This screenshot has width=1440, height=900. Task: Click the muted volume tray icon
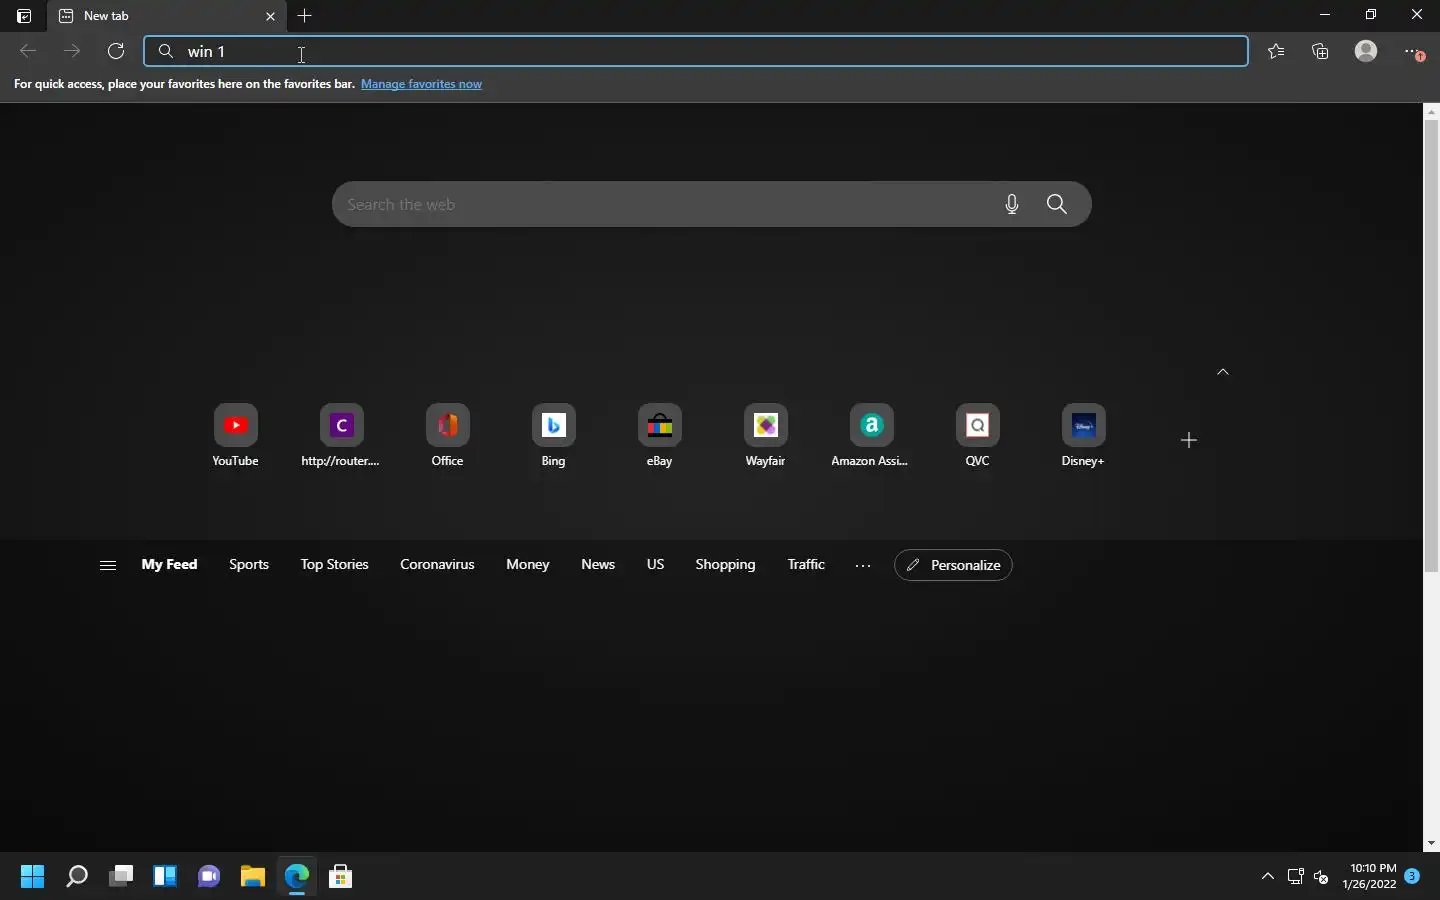click(1321, 877)
